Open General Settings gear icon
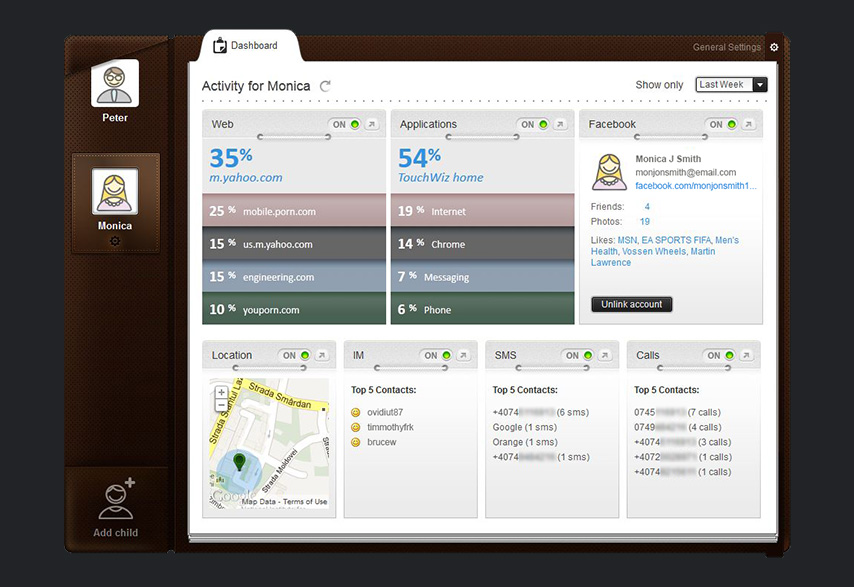854x587 pixels. tap(774, 47)
